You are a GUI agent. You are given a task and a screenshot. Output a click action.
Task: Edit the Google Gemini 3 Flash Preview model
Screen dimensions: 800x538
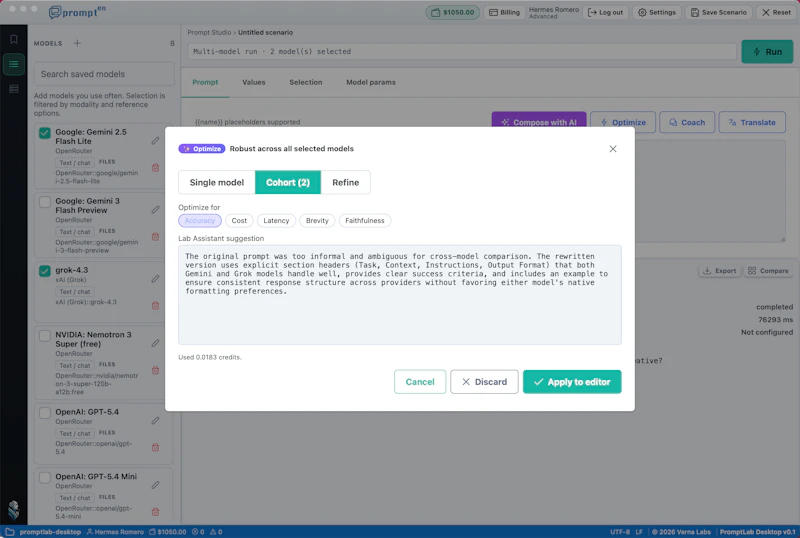(155, 209)
